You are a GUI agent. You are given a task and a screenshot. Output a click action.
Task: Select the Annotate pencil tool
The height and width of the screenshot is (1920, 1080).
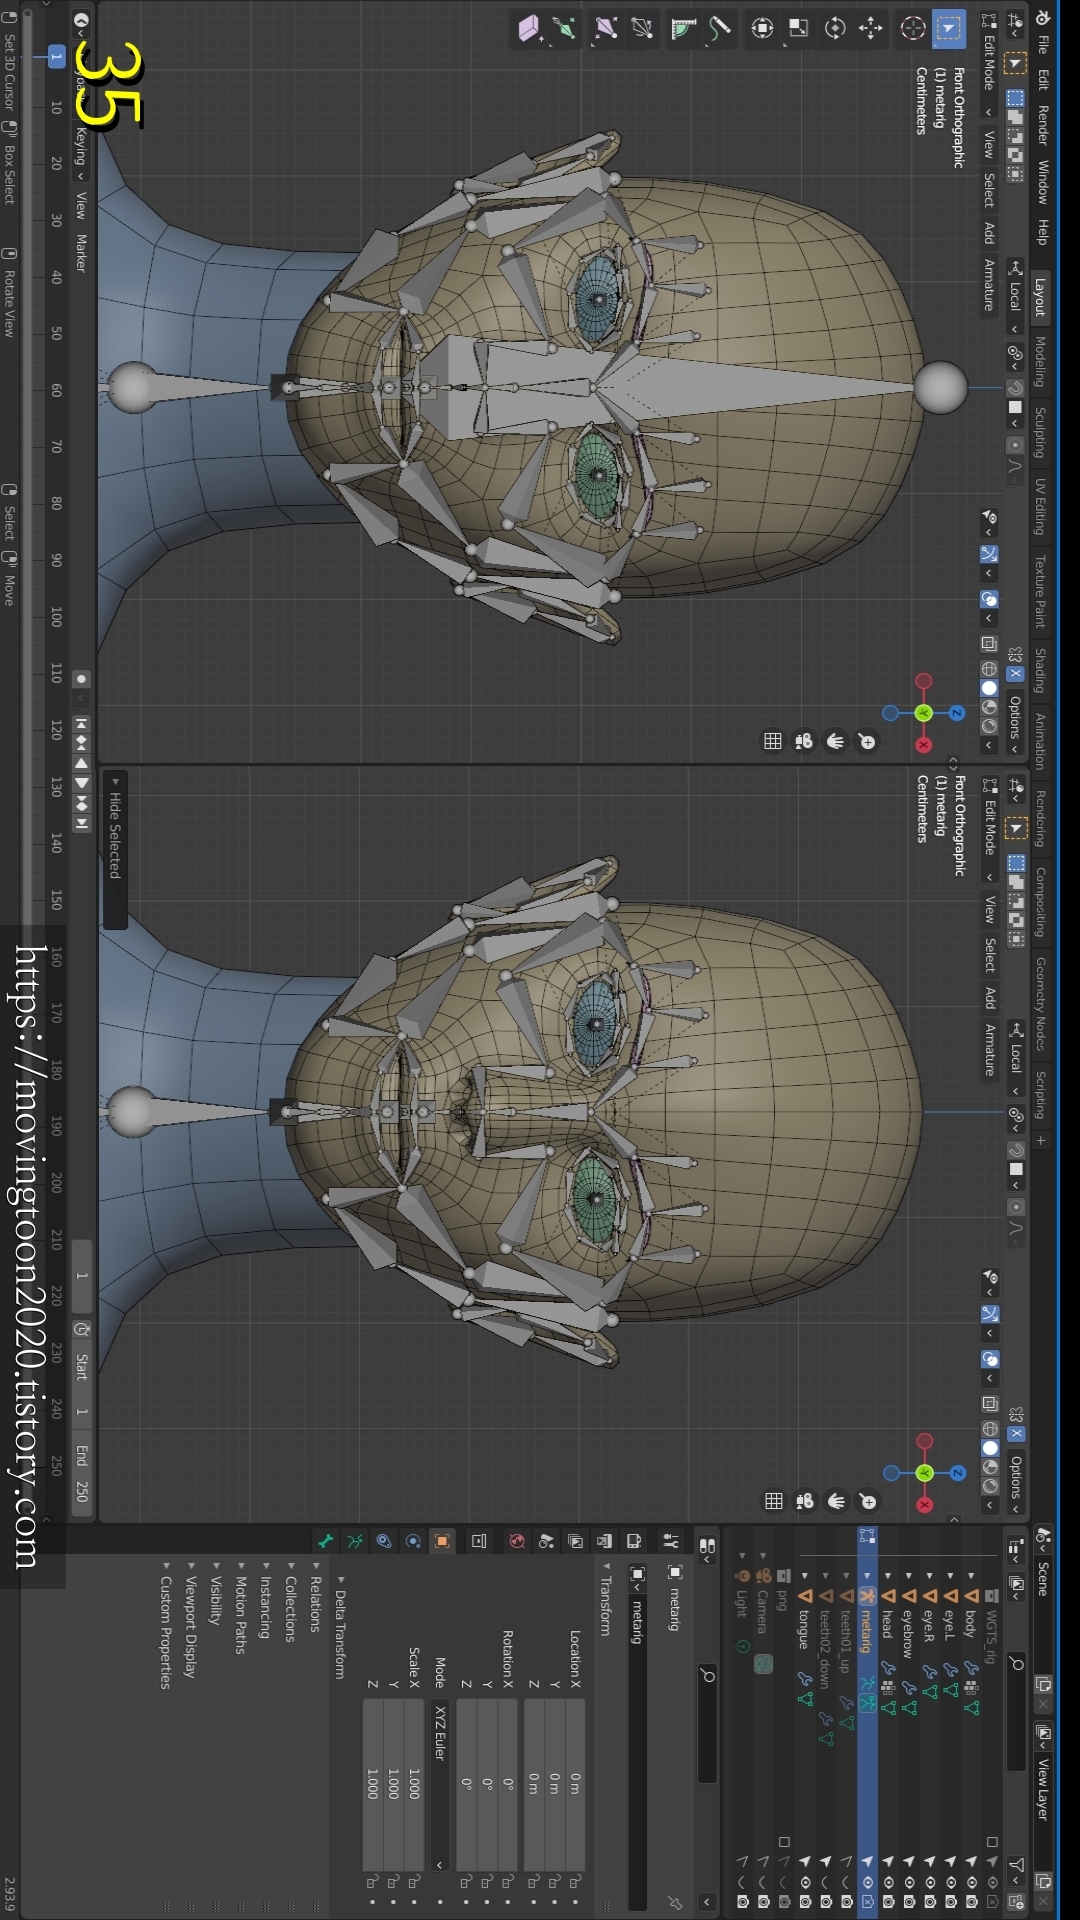(720, 28)
